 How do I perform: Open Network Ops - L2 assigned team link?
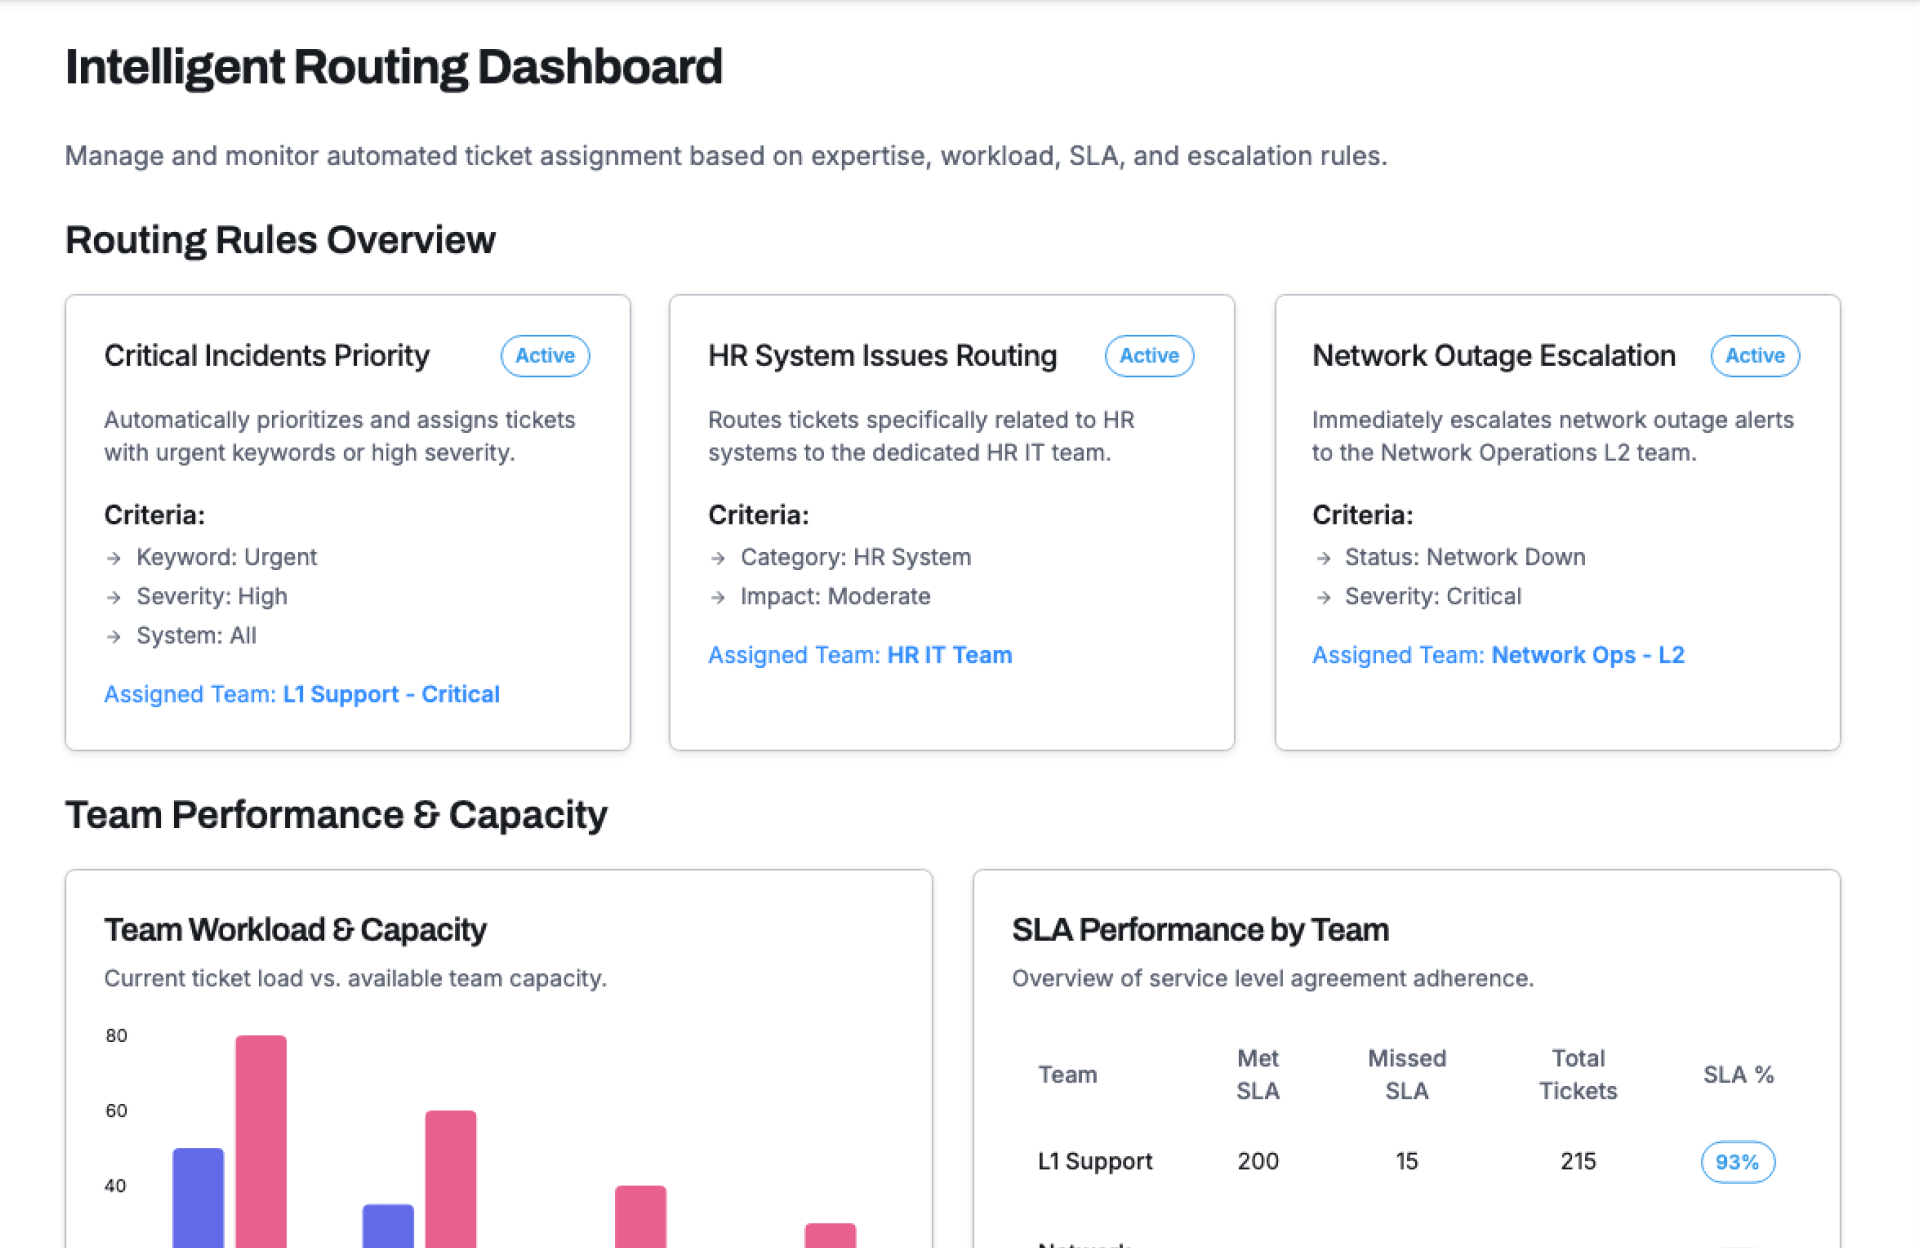(1587, 655)
